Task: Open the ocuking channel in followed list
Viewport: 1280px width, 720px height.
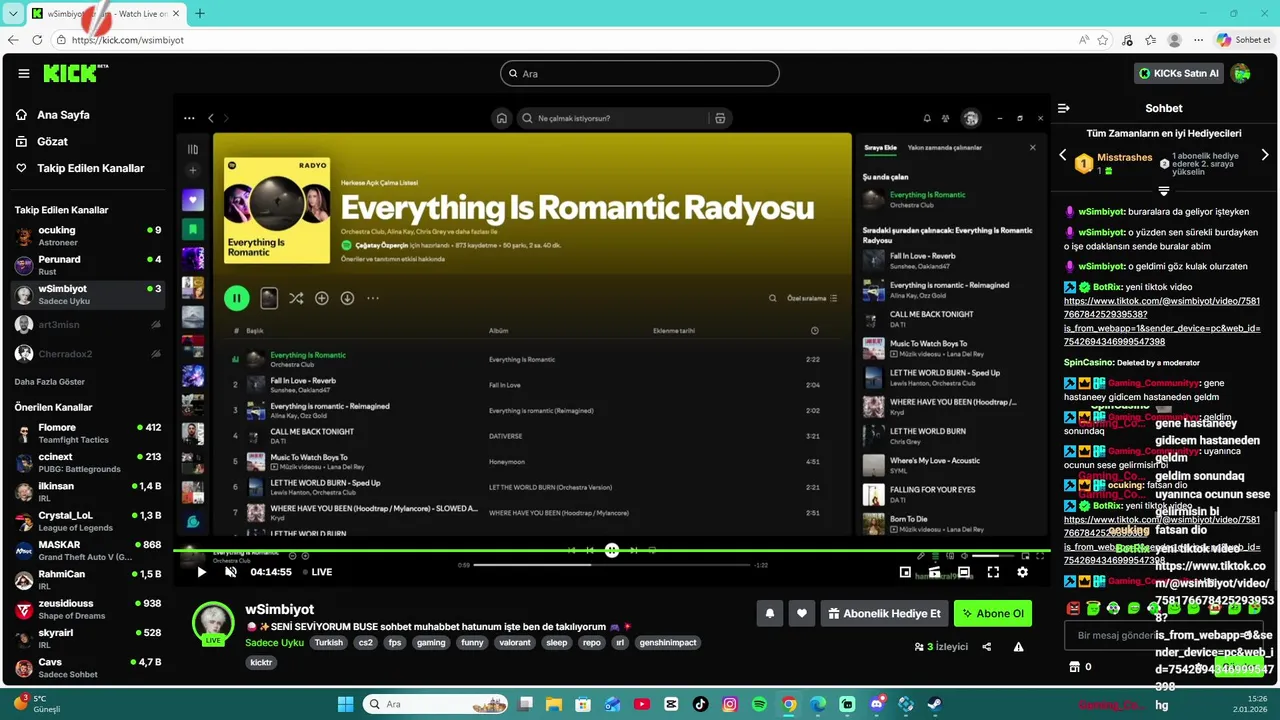Action: 88,236
